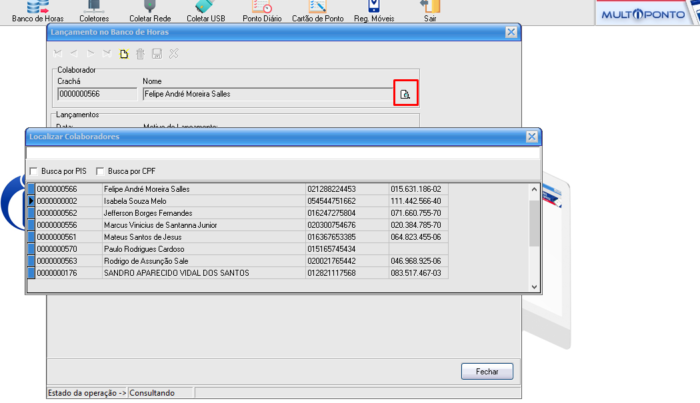The image size is (700, 403).
Task: Close the Localizar Colaboradores dialog
Action: [x=531, y=136]
